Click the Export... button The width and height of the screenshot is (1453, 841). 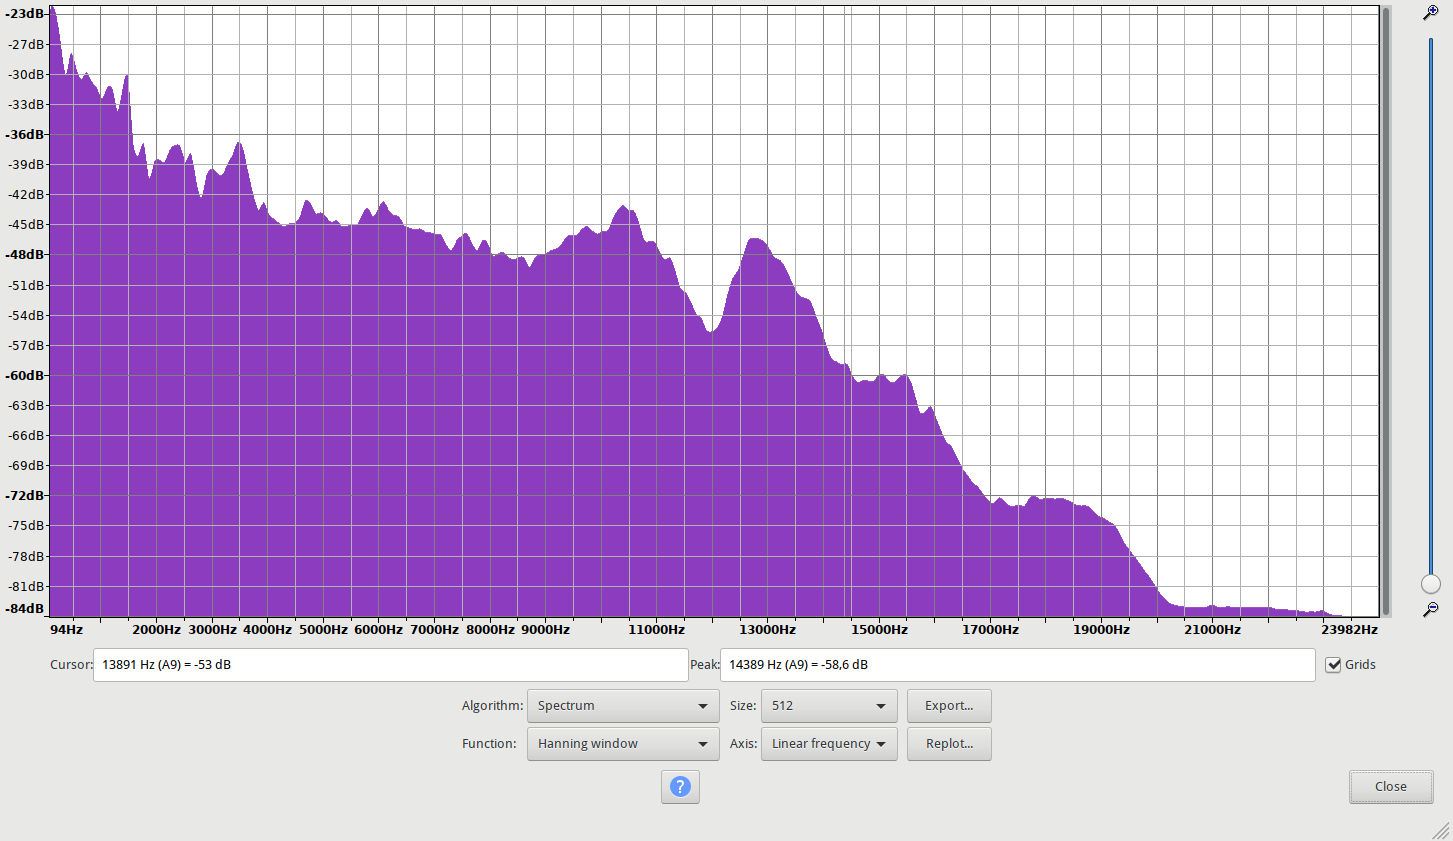[949, 706]
